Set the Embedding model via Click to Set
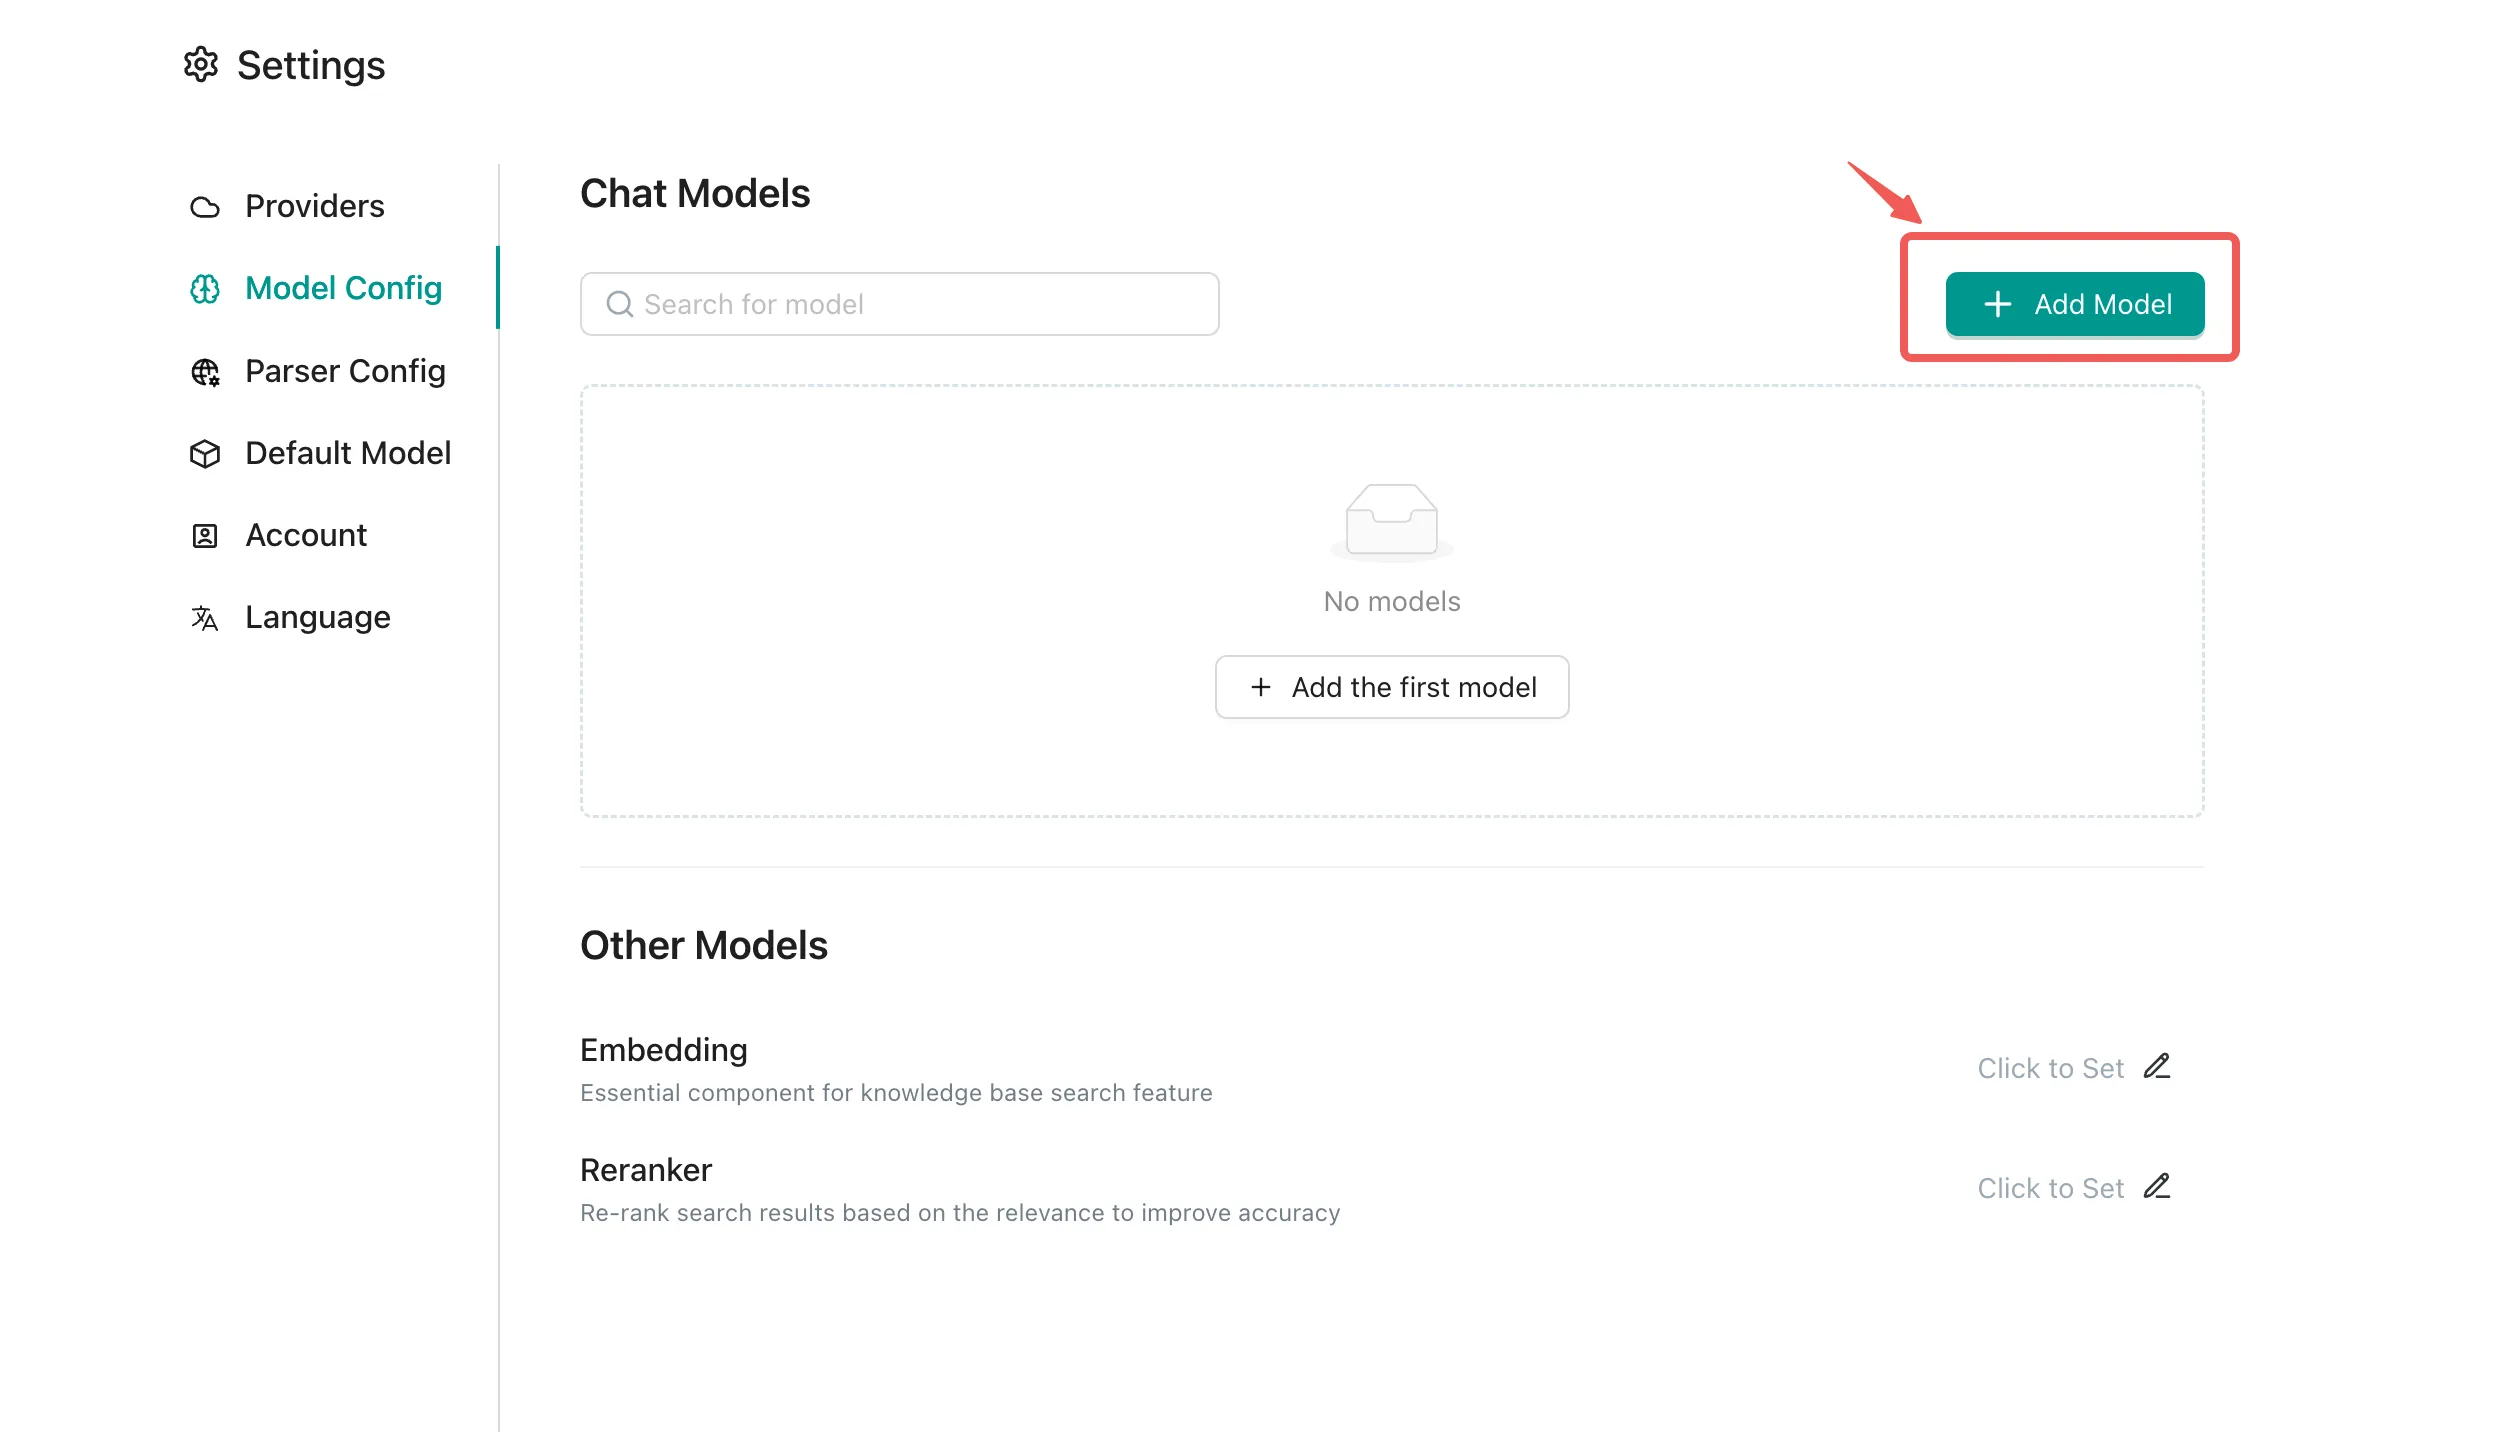The height and width of the screenshot is (1432, 2504). (x=2050, y=1069)
